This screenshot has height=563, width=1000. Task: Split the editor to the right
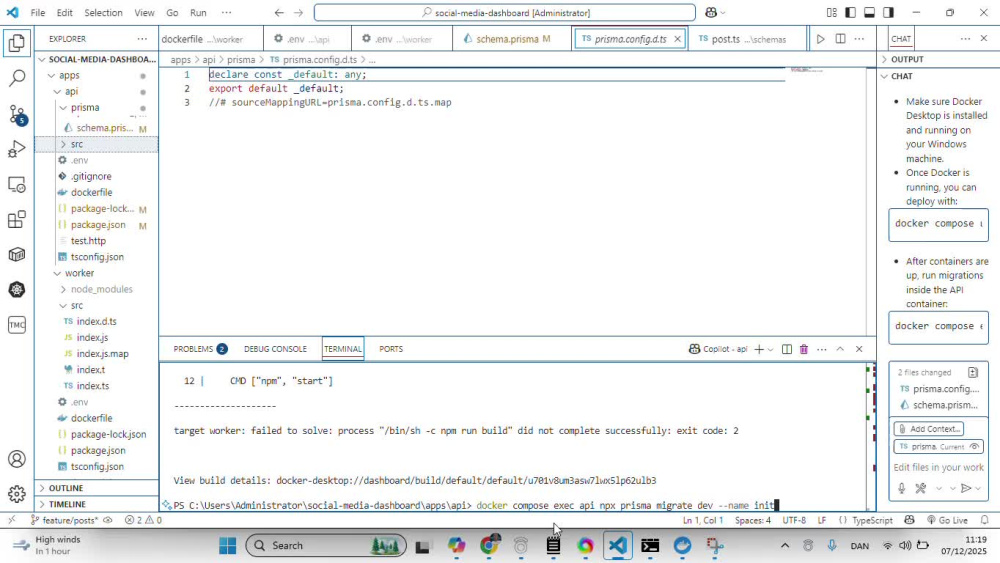coord(841,39)
